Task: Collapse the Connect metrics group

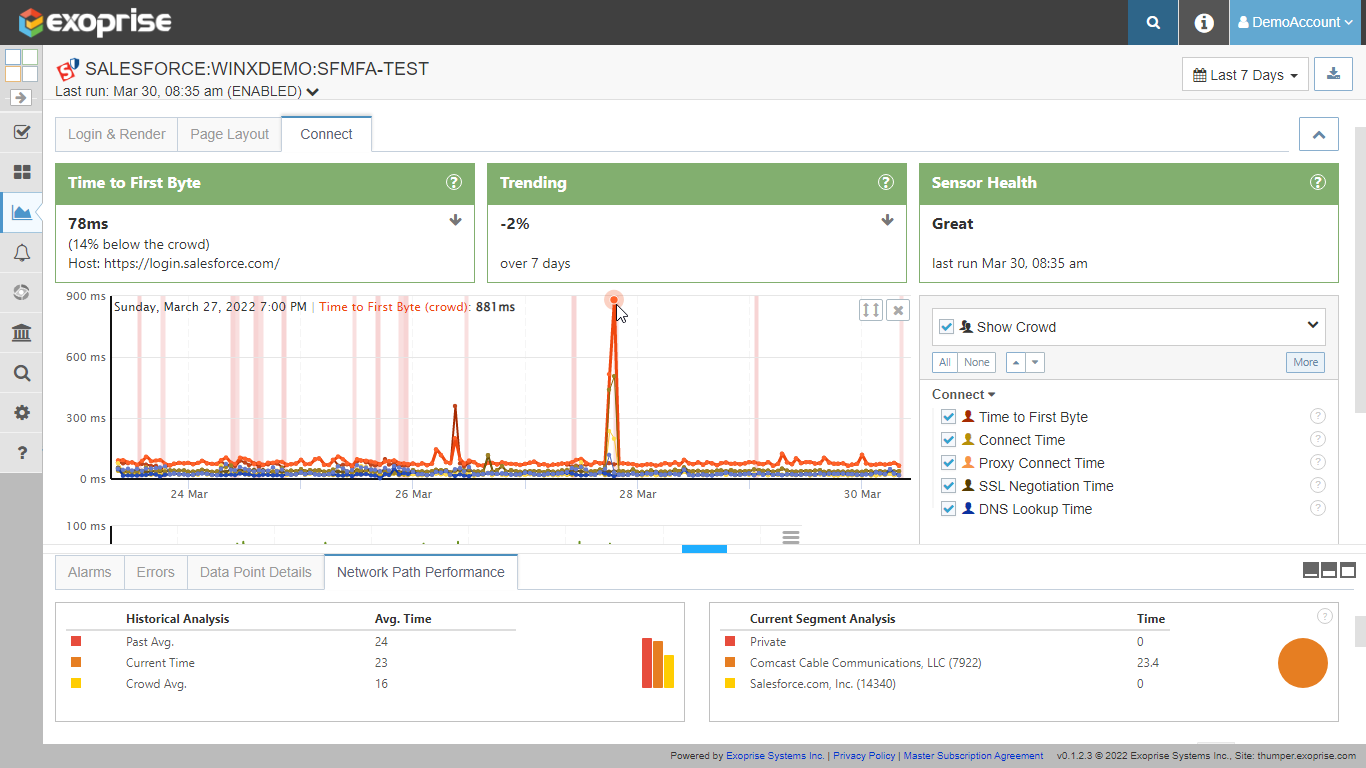Action: tap(964, 394)
